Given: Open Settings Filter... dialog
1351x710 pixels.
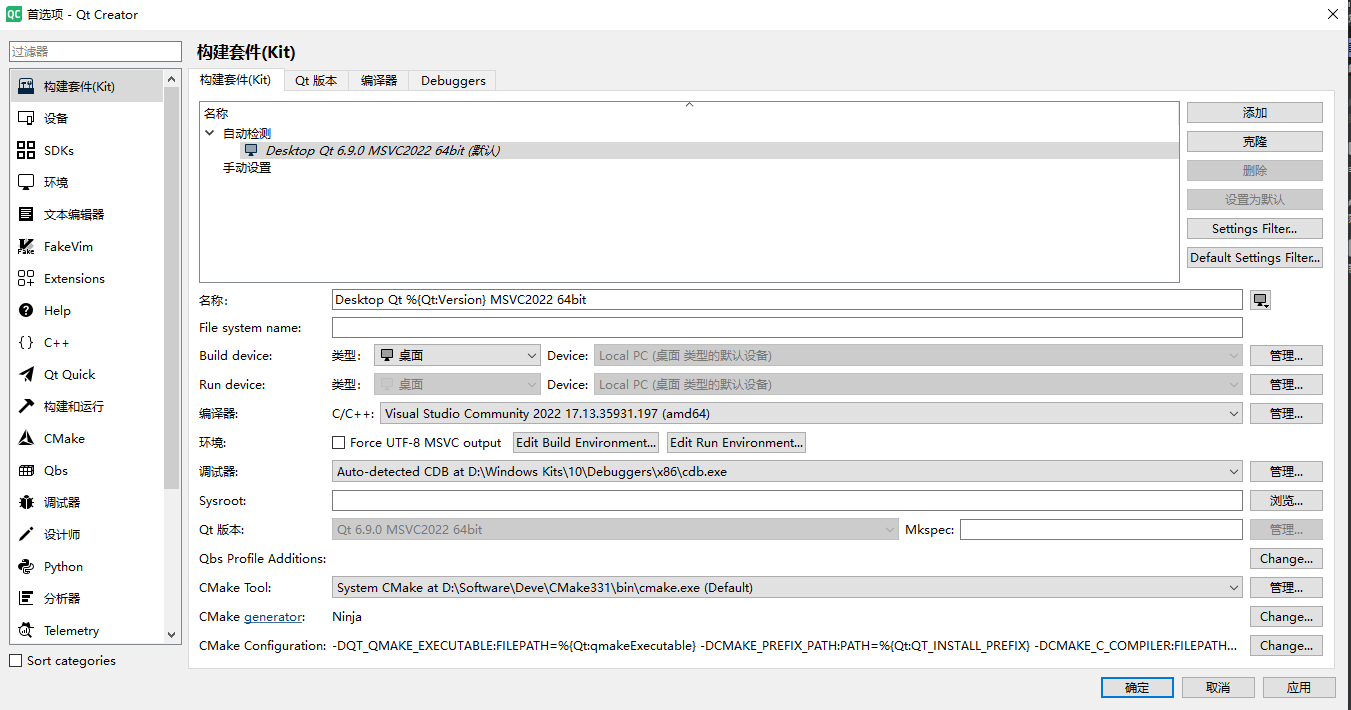Looking at the screenshot, I should (1255, 229).
